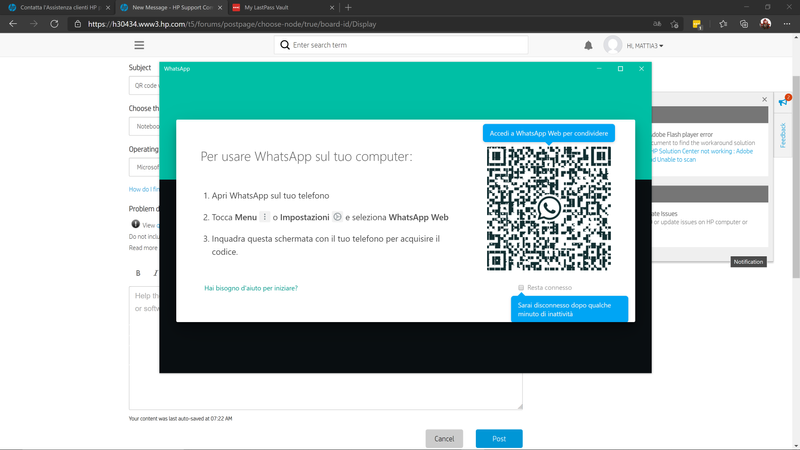This screenshot has width=800, height=450.
Task: Go back with the browser back arrow
Action: [x=13, y=24]
